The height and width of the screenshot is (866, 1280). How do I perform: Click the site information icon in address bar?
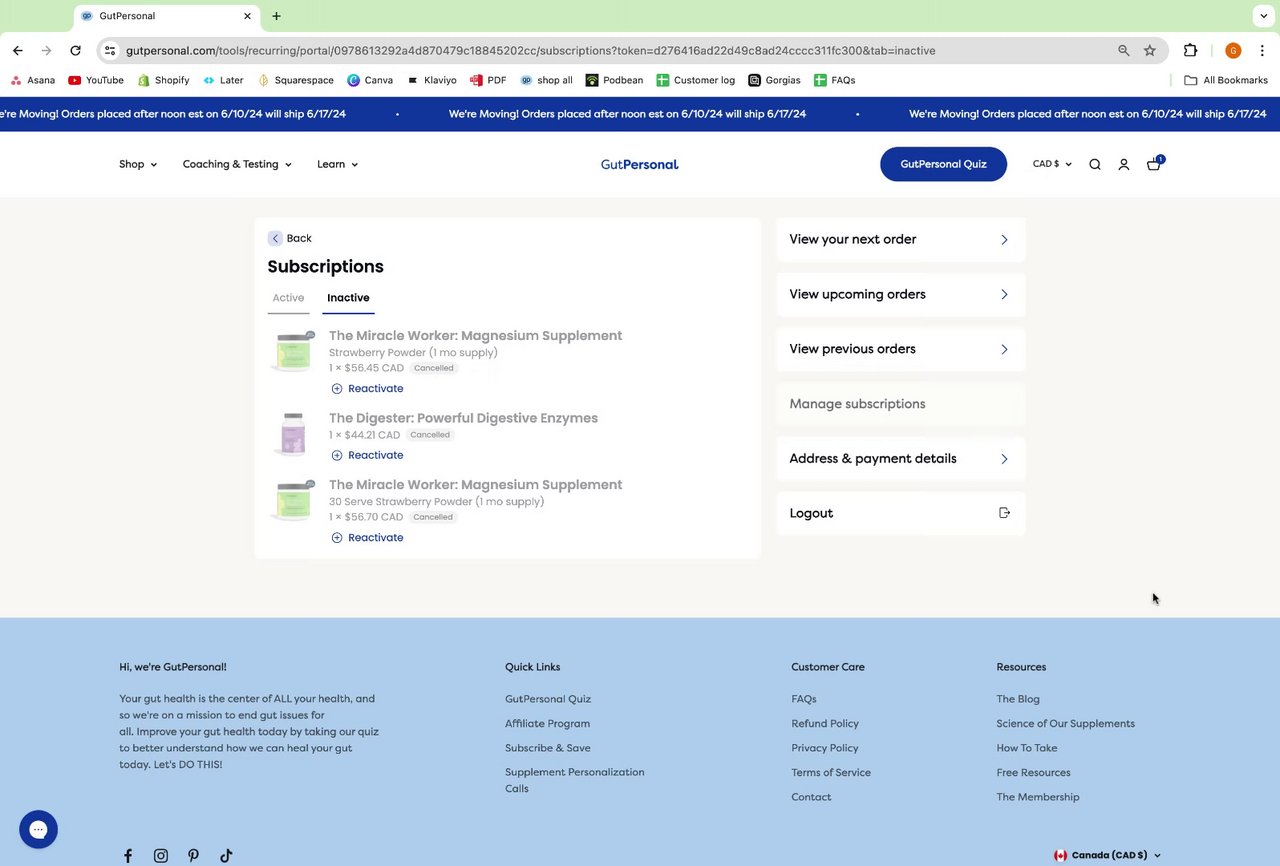tap(110, 50)
